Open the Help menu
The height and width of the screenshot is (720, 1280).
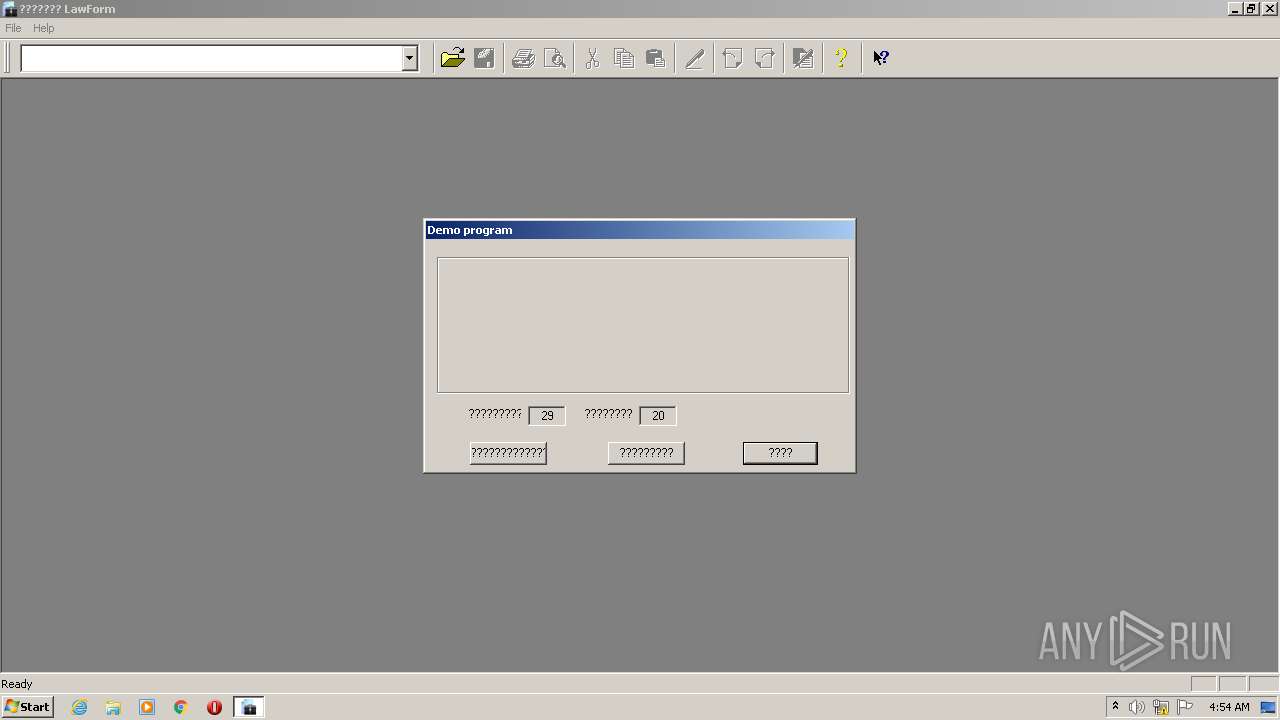43,28
